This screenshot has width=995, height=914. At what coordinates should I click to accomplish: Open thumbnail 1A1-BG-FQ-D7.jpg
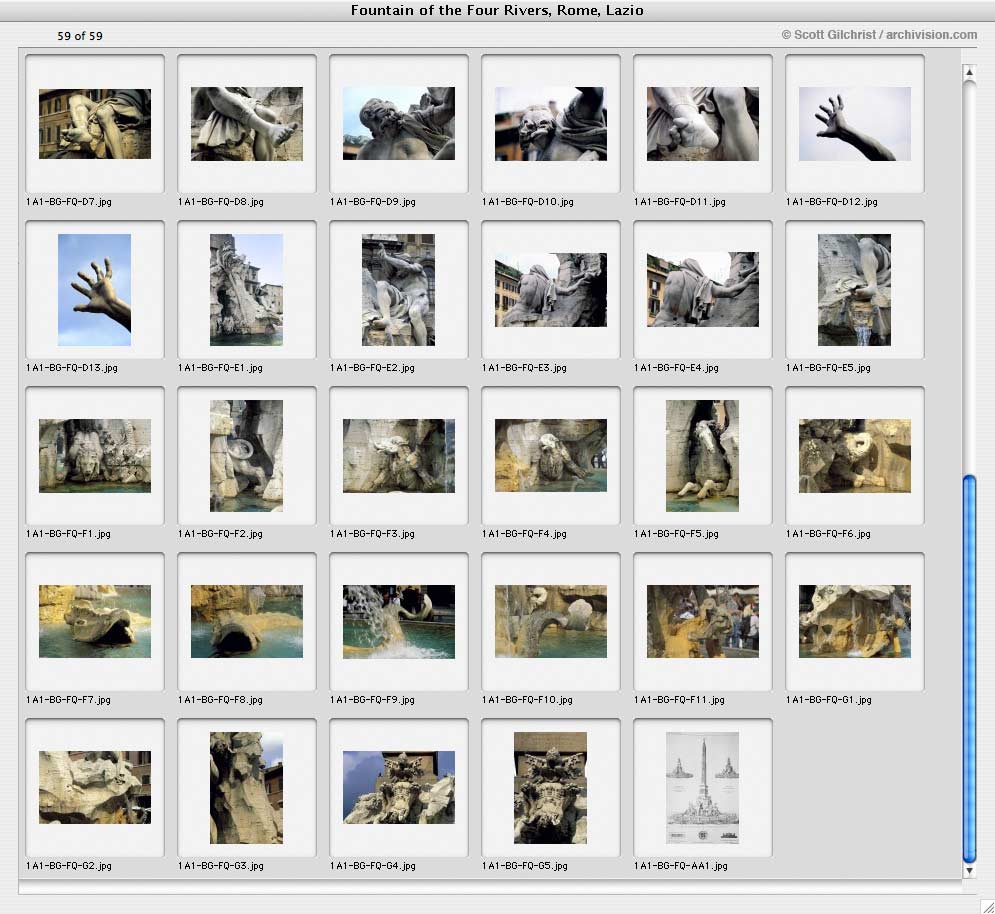95,124
